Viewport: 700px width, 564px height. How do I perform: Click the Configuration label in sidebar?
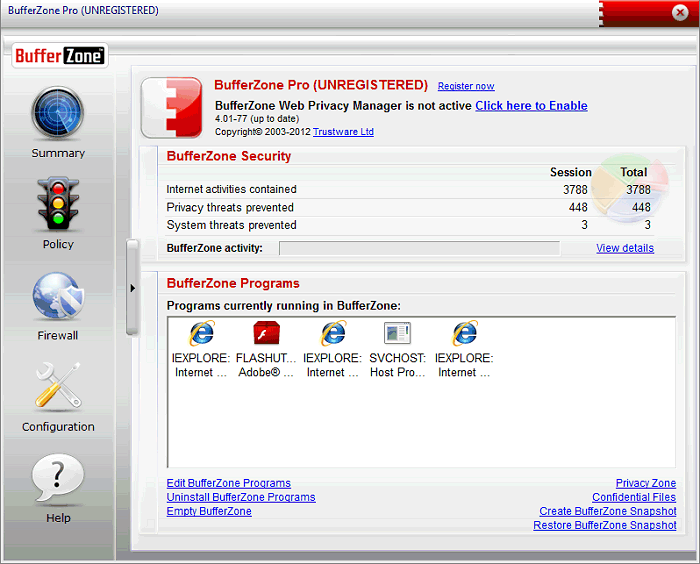[58, 427]
